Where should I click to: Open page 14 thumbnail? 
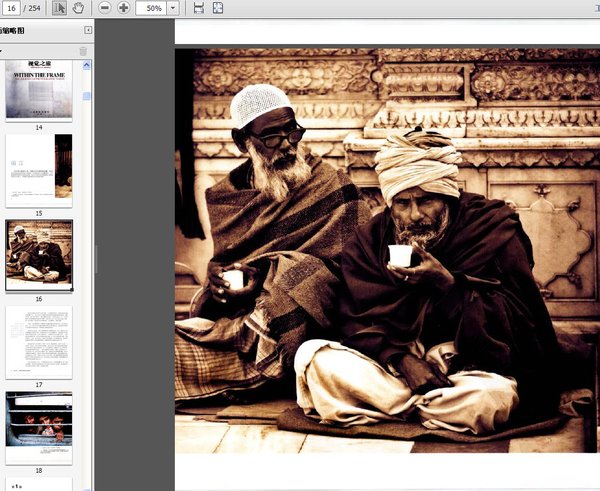point(39,90)
